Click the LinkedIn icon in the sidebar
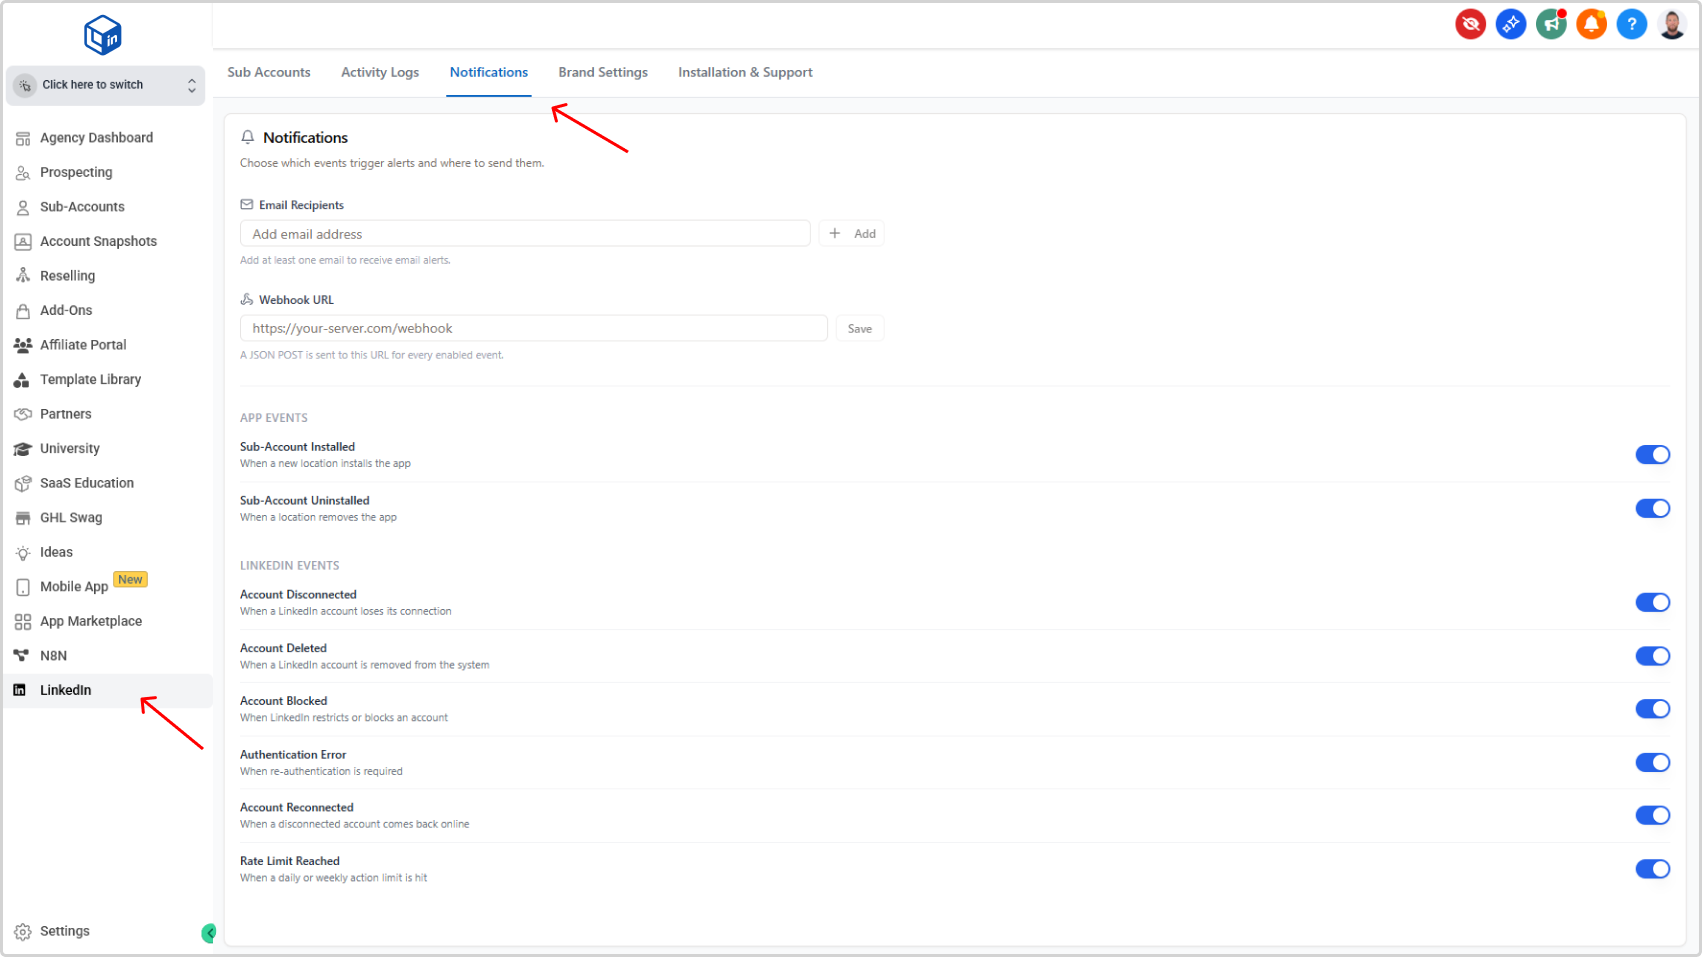 (x=22, y=690)
